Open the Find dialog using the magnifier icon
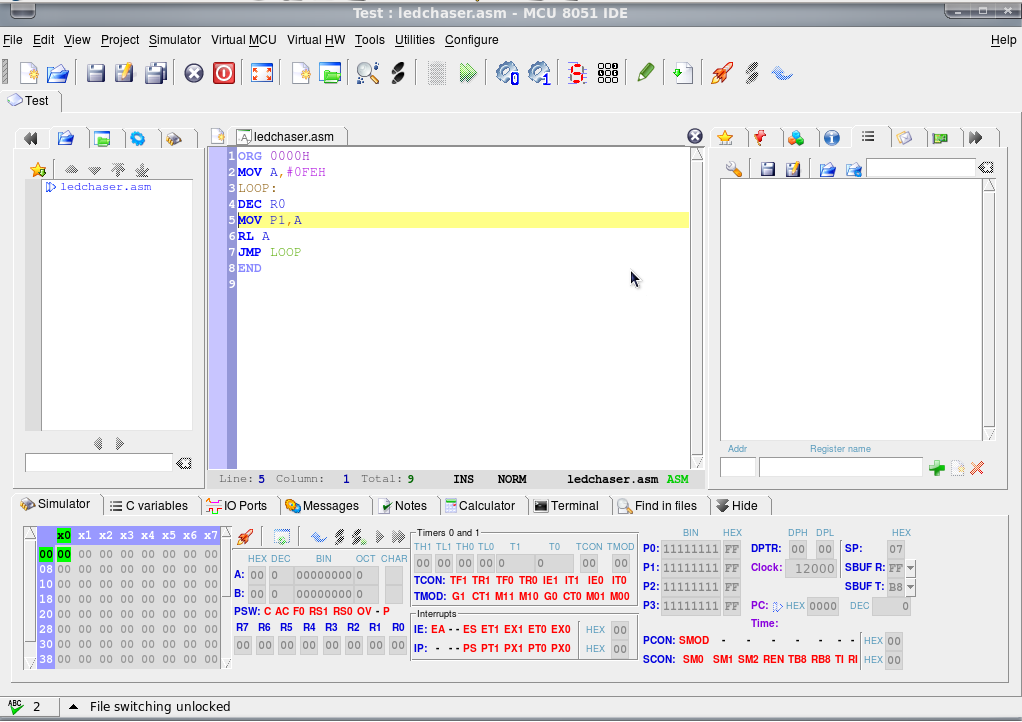Viewport: 1022px width, 722px height. click(x=366, y=72)
